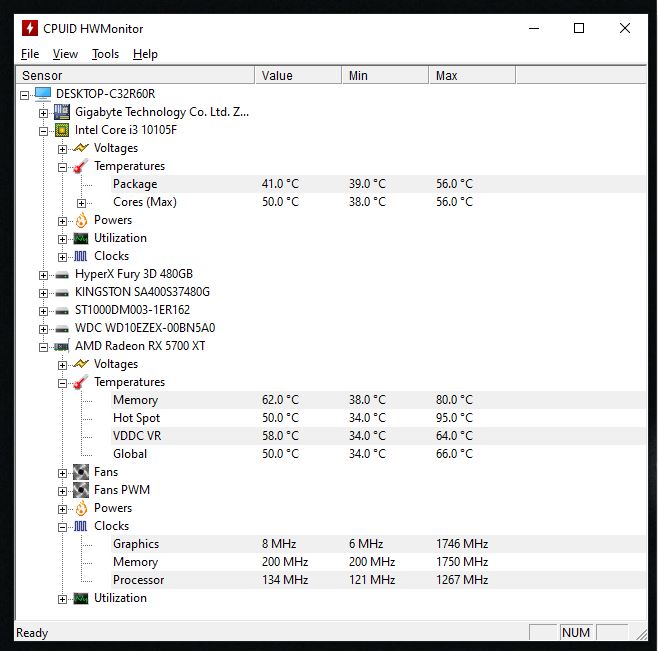The height and width of the screenshot is (651, 658).
Task: Click the graphics card icon beside AMD Radeon
Action: 62,347
